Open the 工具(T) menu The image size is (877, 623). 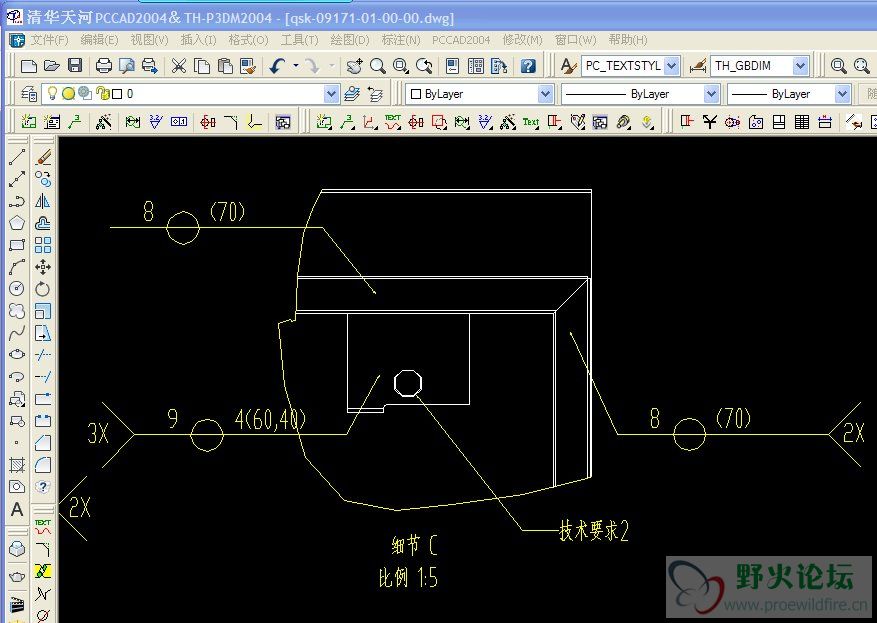click(x=299, y=40)
